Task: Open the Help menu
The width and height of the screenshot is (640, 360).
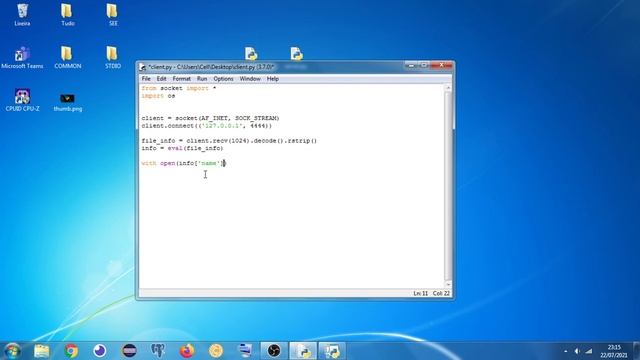Action: coord(273,79)
